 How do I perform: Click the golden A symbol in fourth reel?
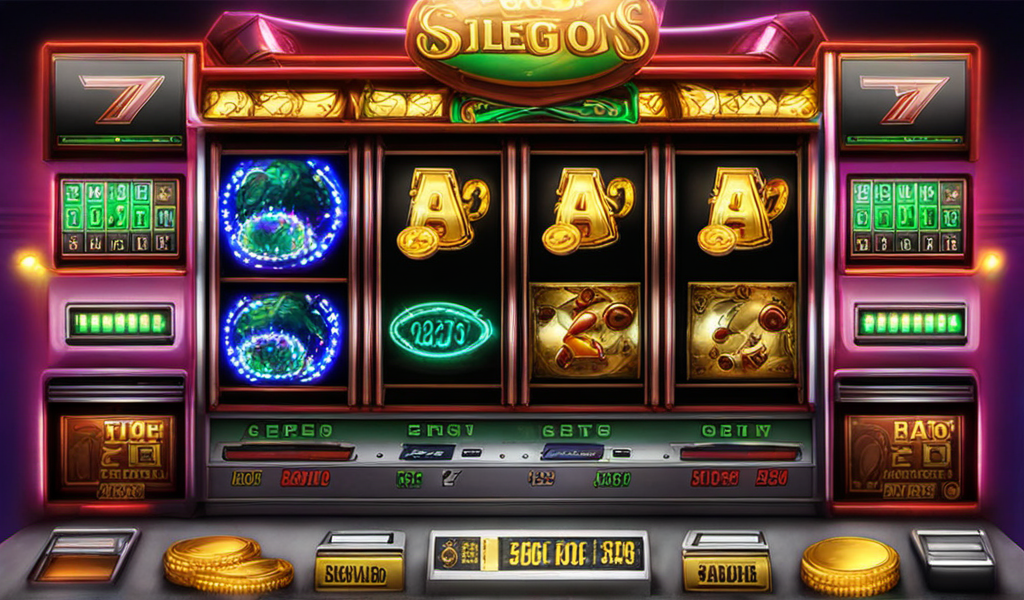[x=743, y=212]
